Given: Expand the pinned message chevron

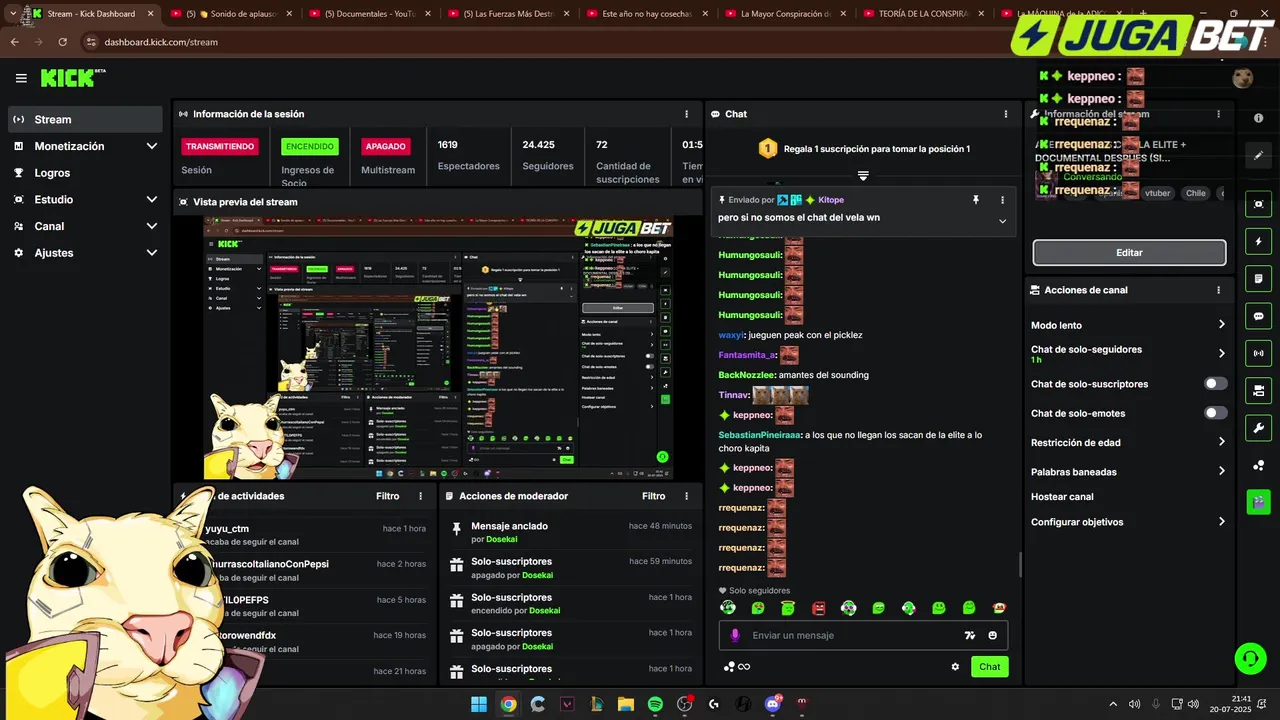Looking at the screenshot, I should tap(1002, 221).
